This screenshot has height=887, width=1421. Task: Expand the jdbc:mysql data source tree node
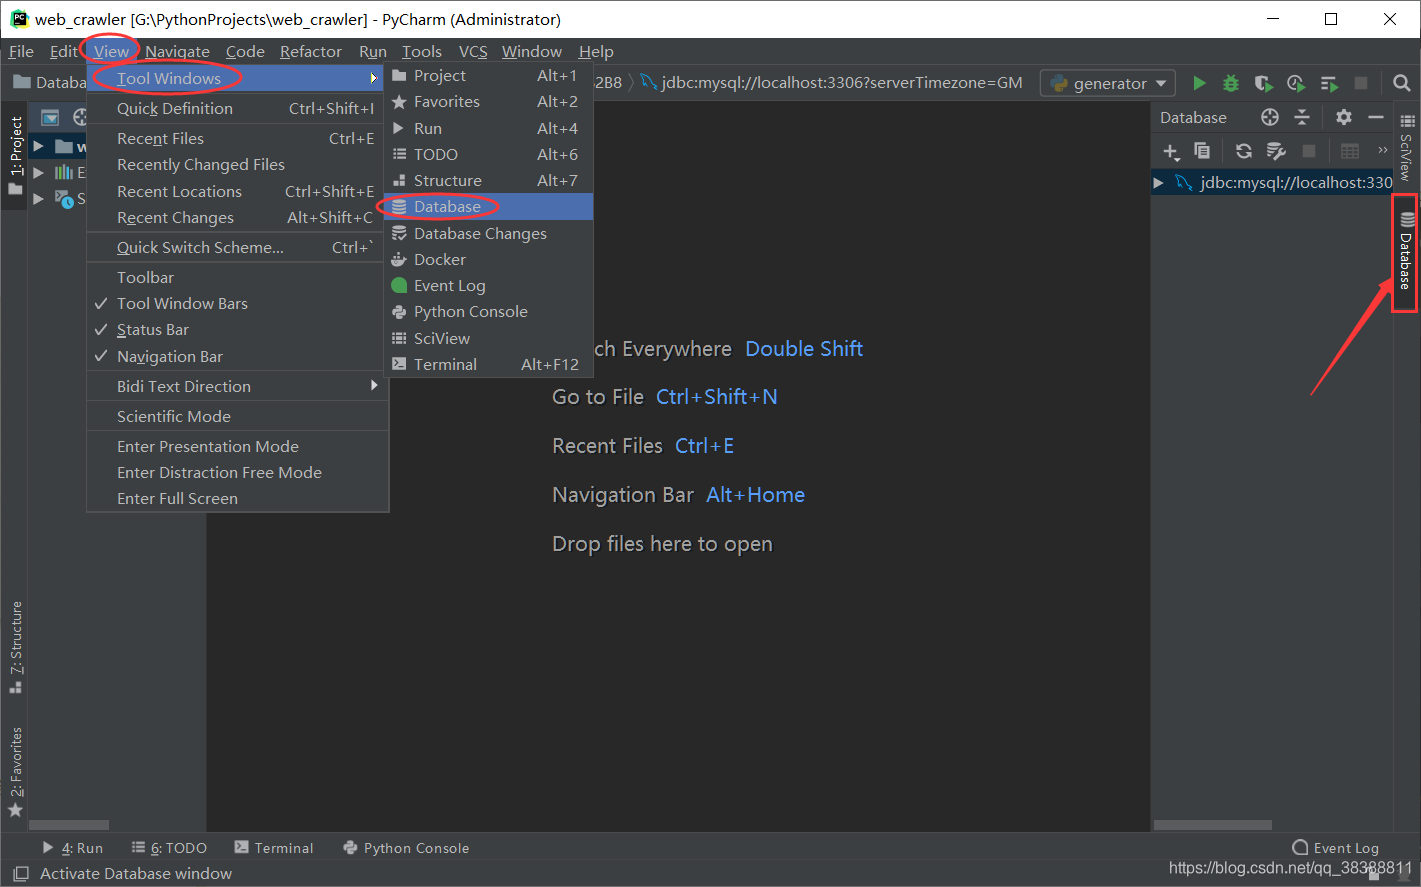(x=1158, y=182)
